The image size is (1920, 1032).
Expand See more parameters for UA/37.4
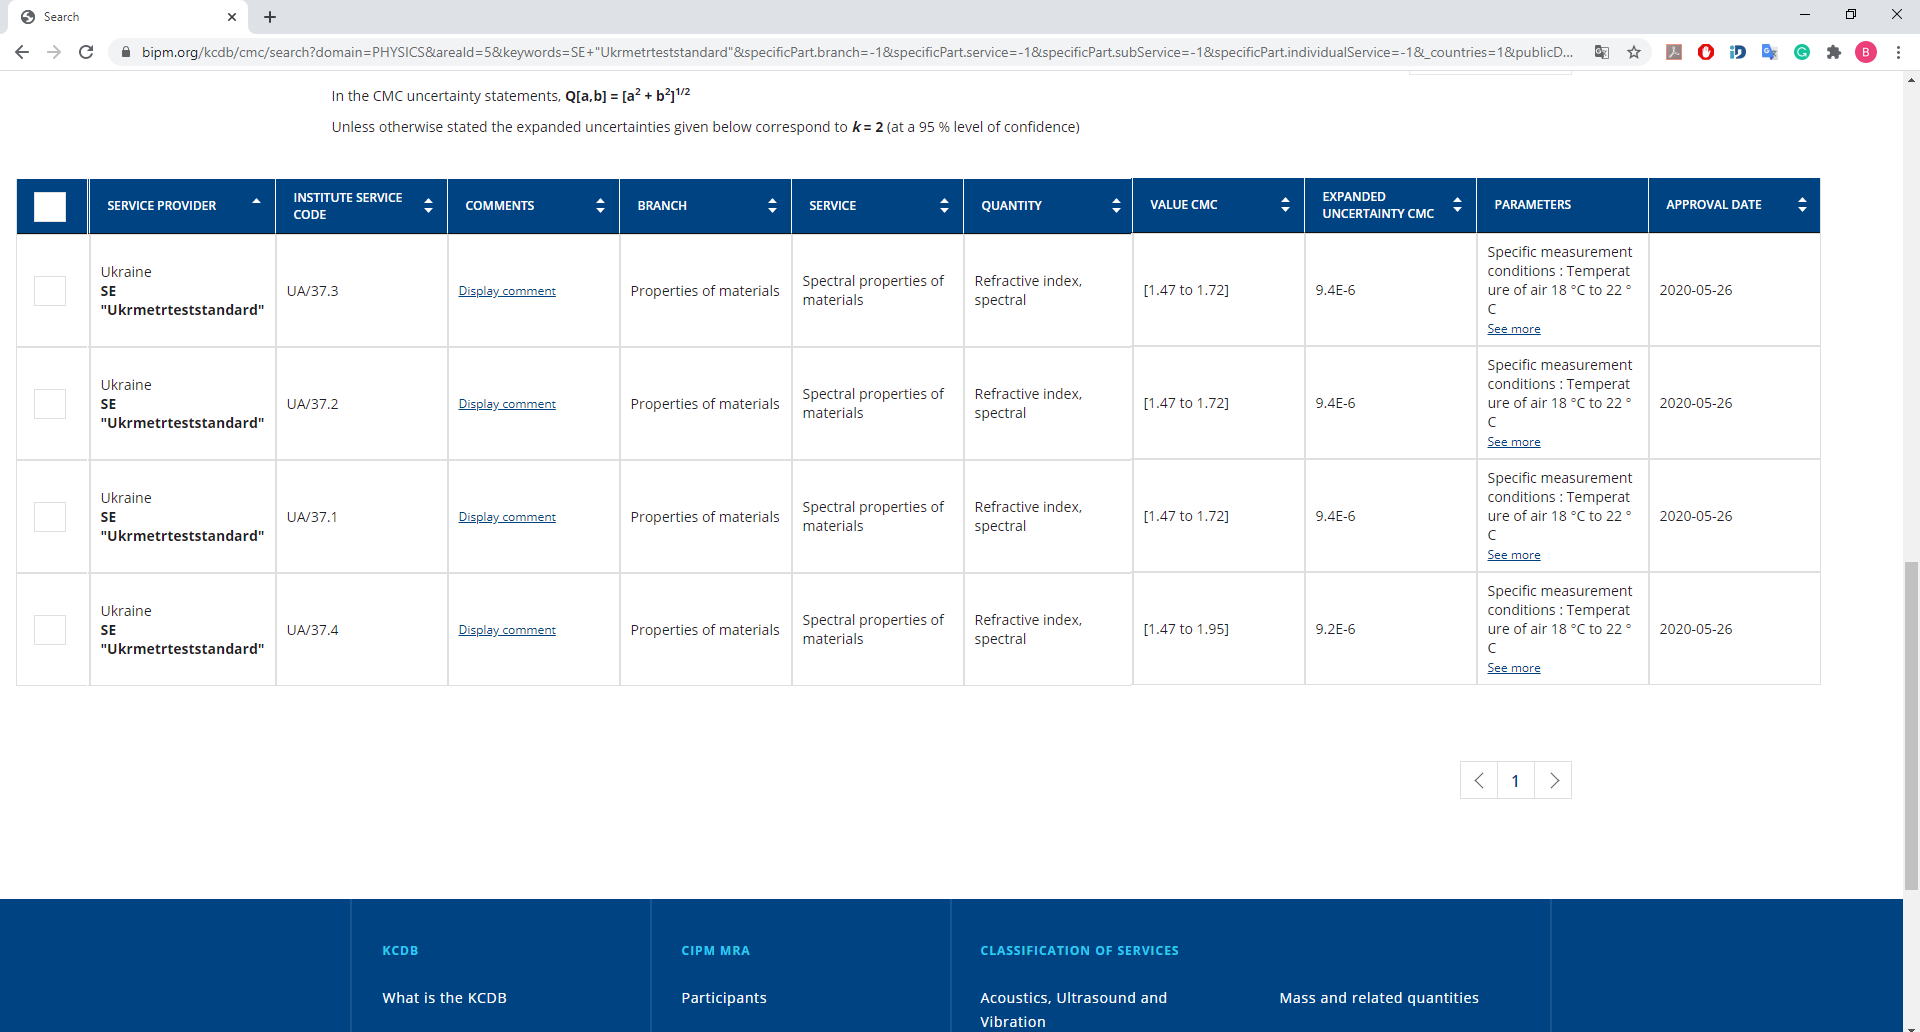(x=1513, y=668)
